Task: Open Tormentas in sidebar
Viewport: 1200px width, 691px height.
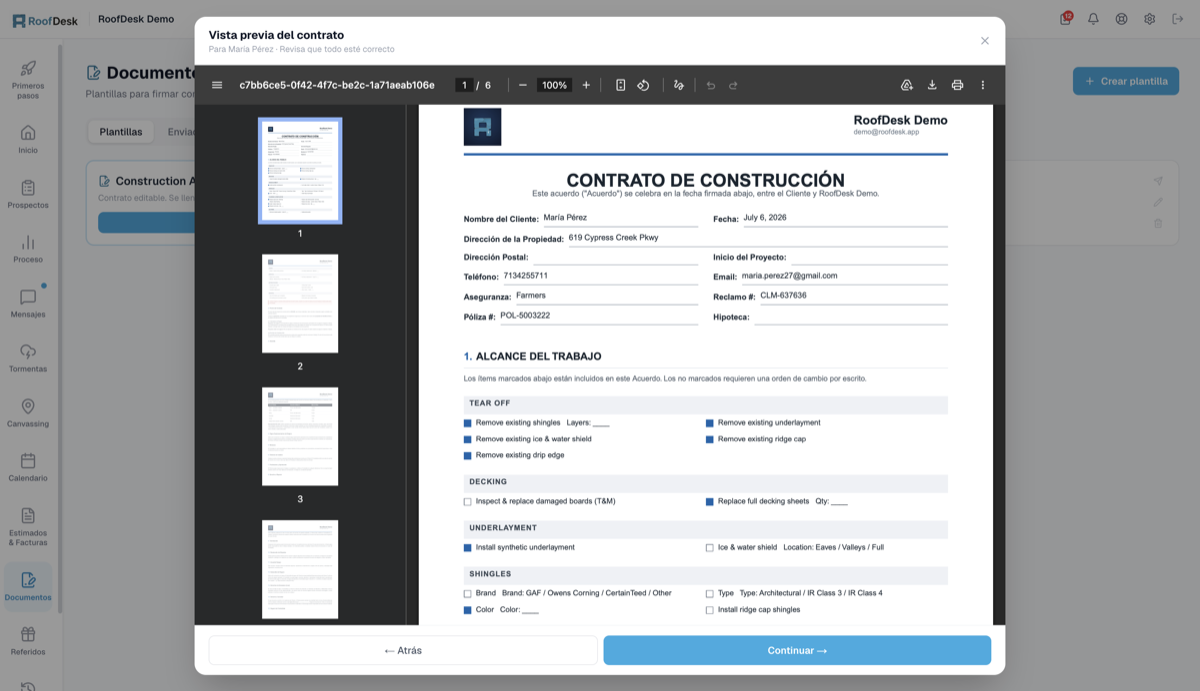Action: coord(28,358)
